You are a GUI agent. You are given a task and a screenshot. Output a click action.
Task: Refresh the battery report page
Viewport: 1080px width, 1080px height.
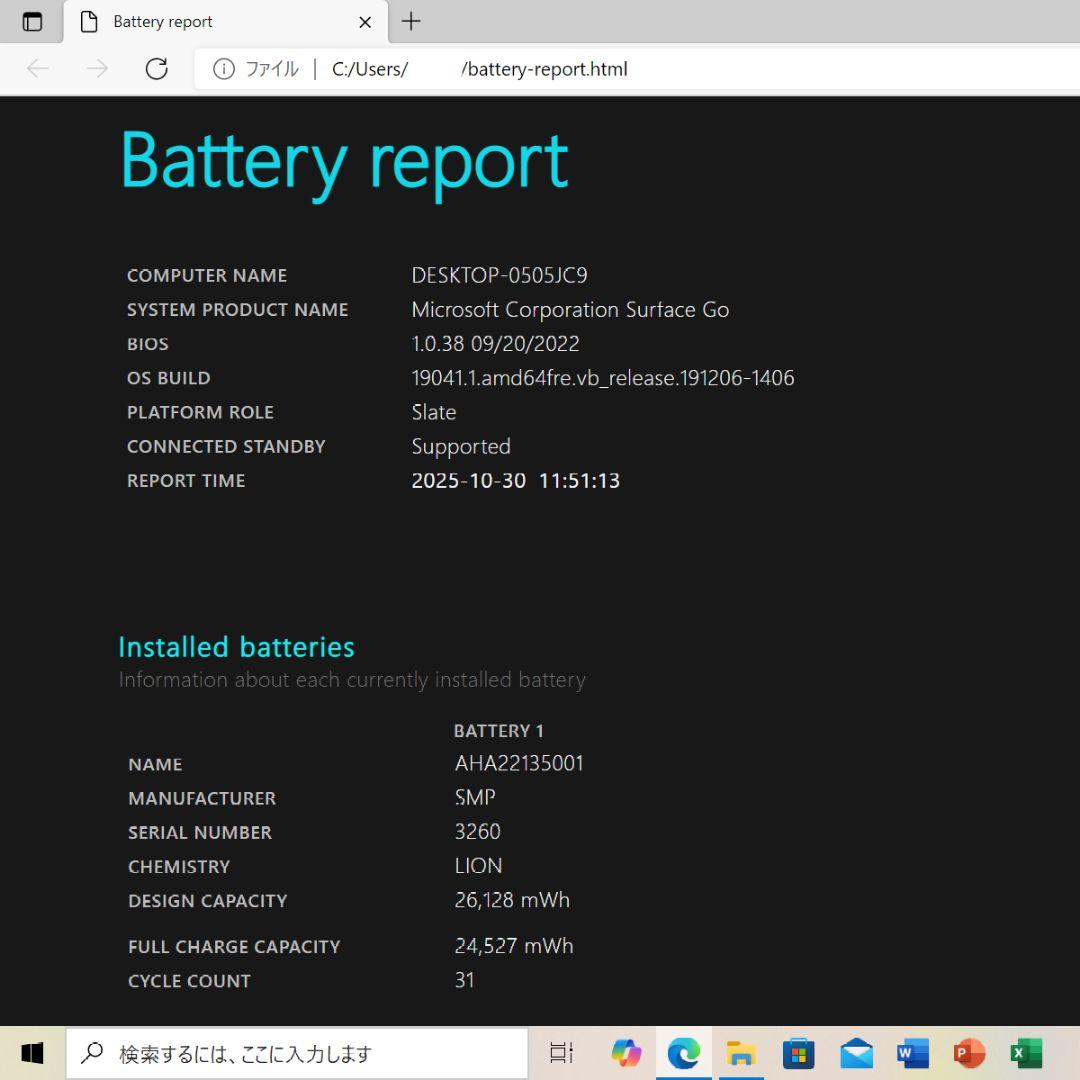click(156, 69)
